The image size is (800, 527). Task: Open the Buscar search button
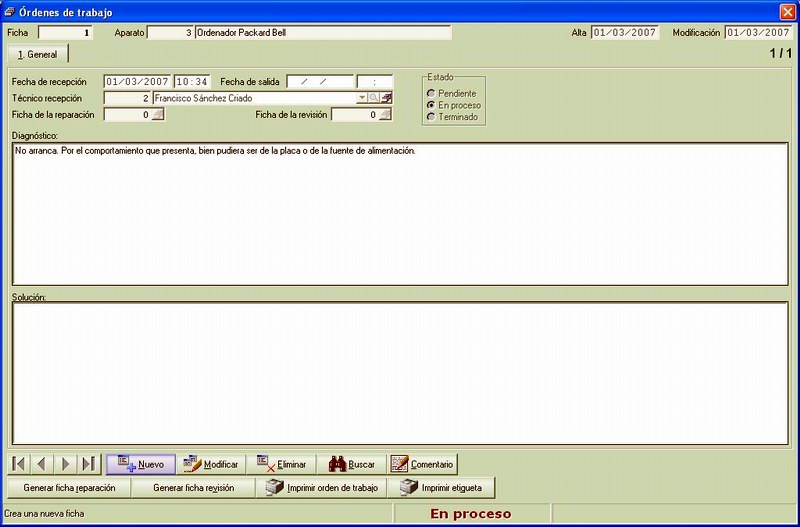tap(352, 464)
